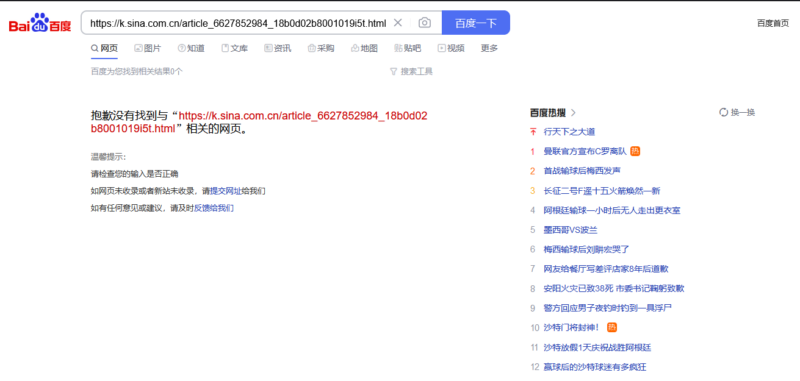
Task: Open hot topic 墨西哥VS波兰
Action: [x=570, y=230]
